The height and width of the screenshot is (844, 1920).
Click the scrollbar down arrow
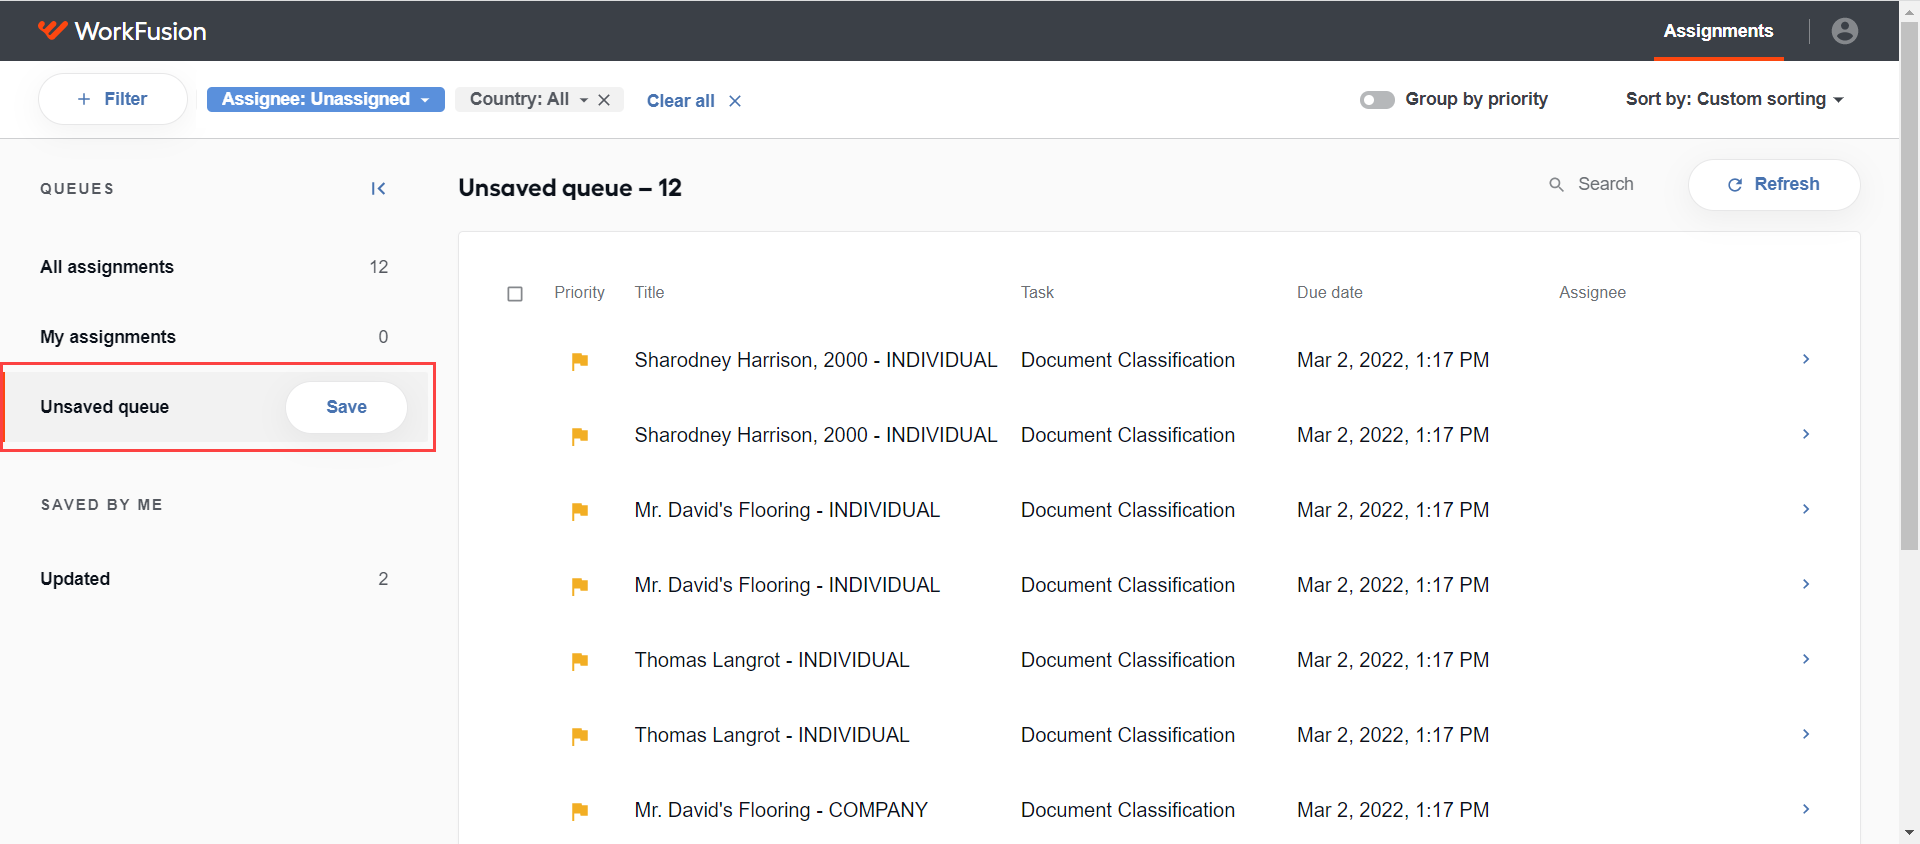[1909, 832]
